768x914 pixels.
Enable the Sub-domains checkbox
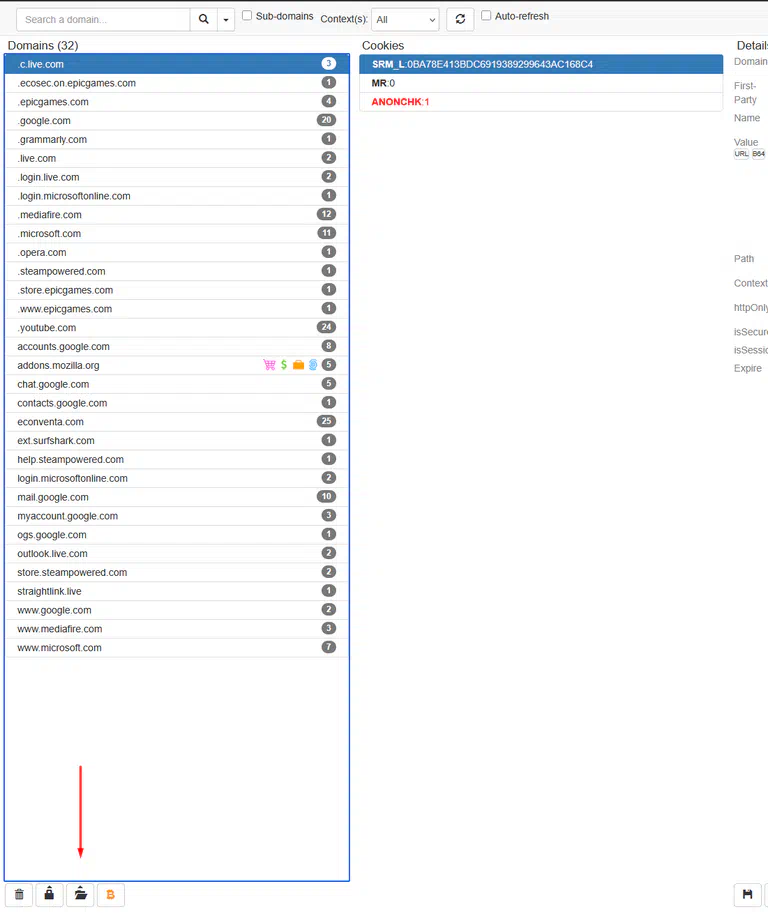pyautogui.click(x=247, y=16)
